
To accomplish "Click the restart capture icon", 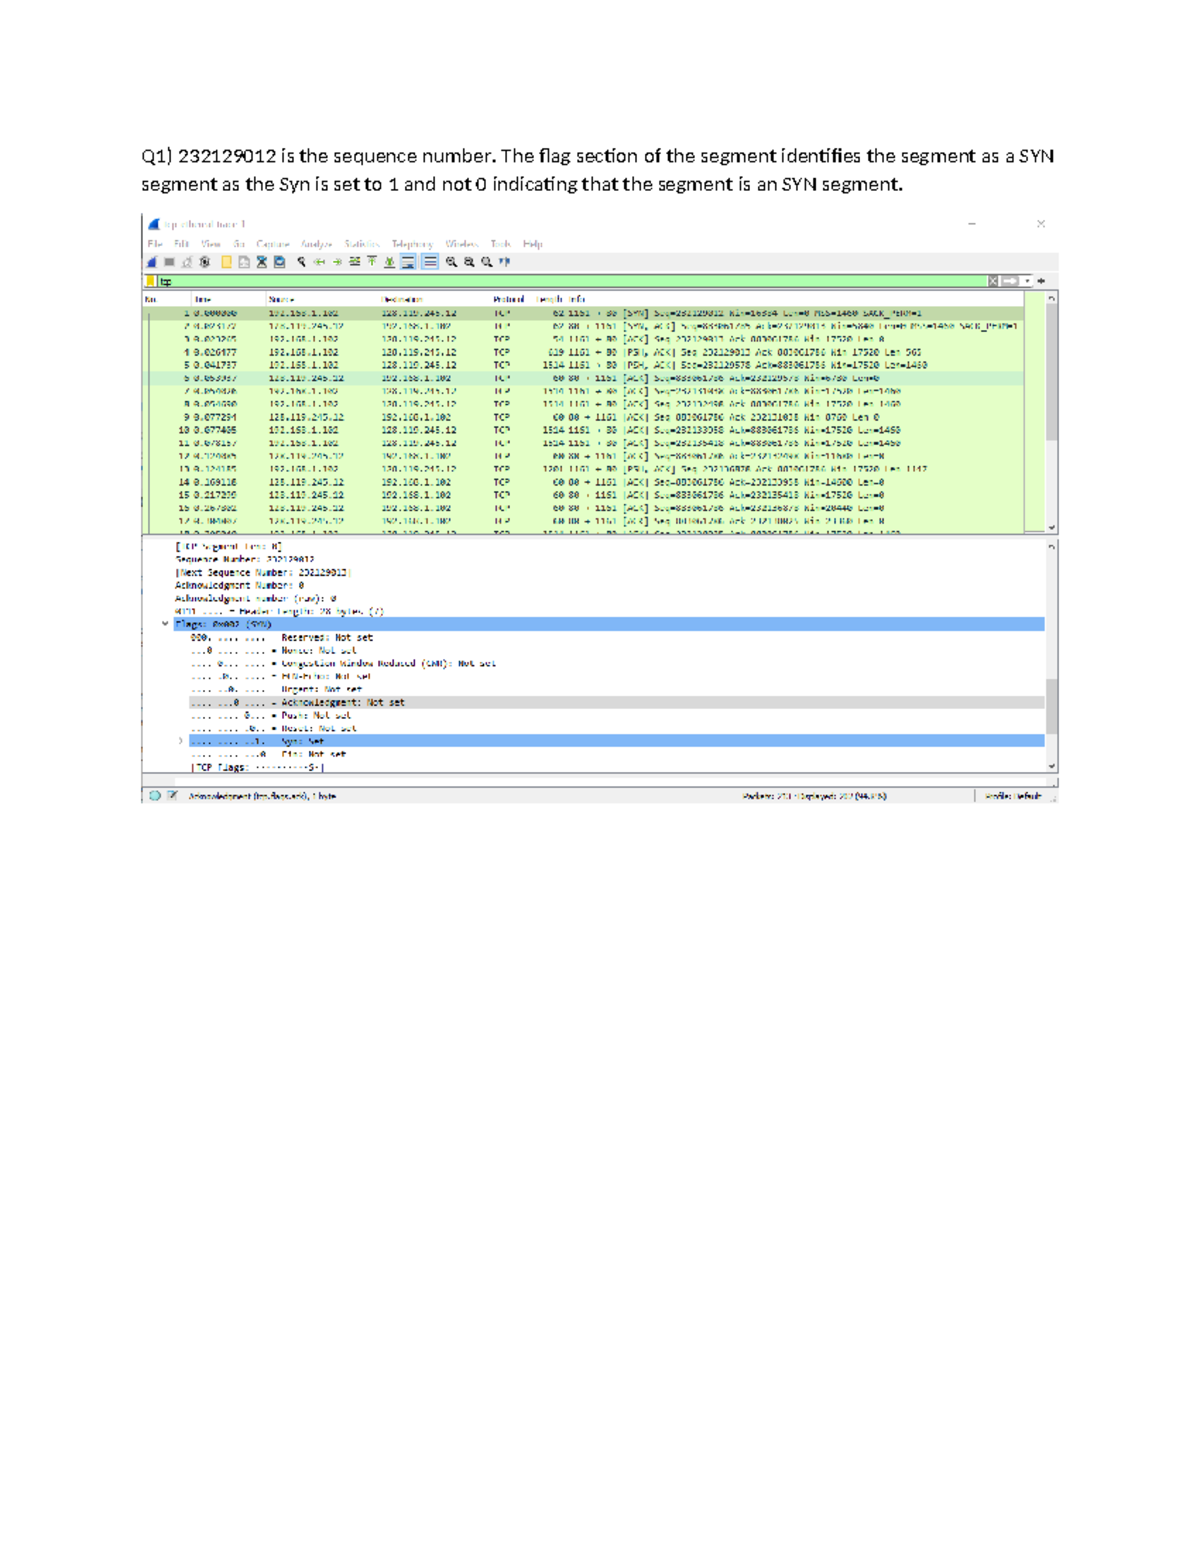I will click(187, 262).
